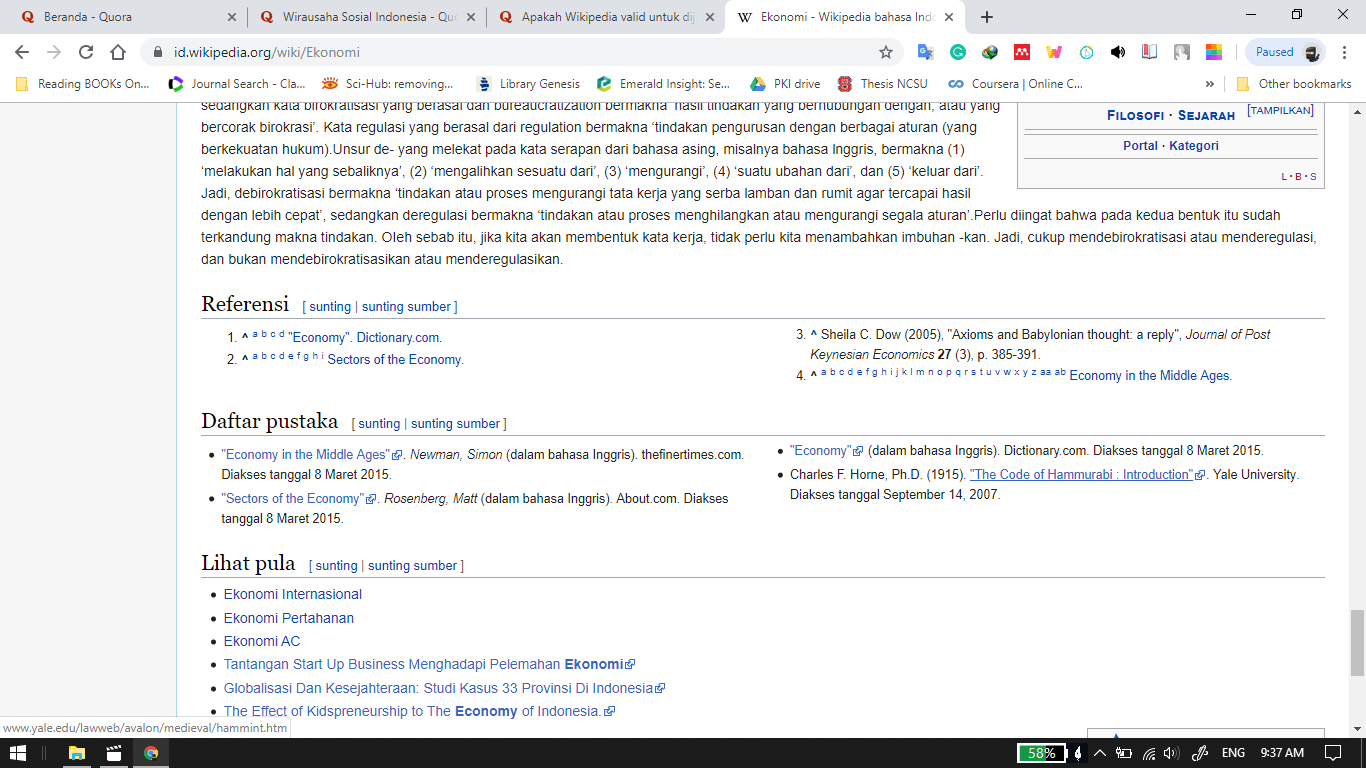
Task: Open the system volume control in tray
Action: point(1172,753)
